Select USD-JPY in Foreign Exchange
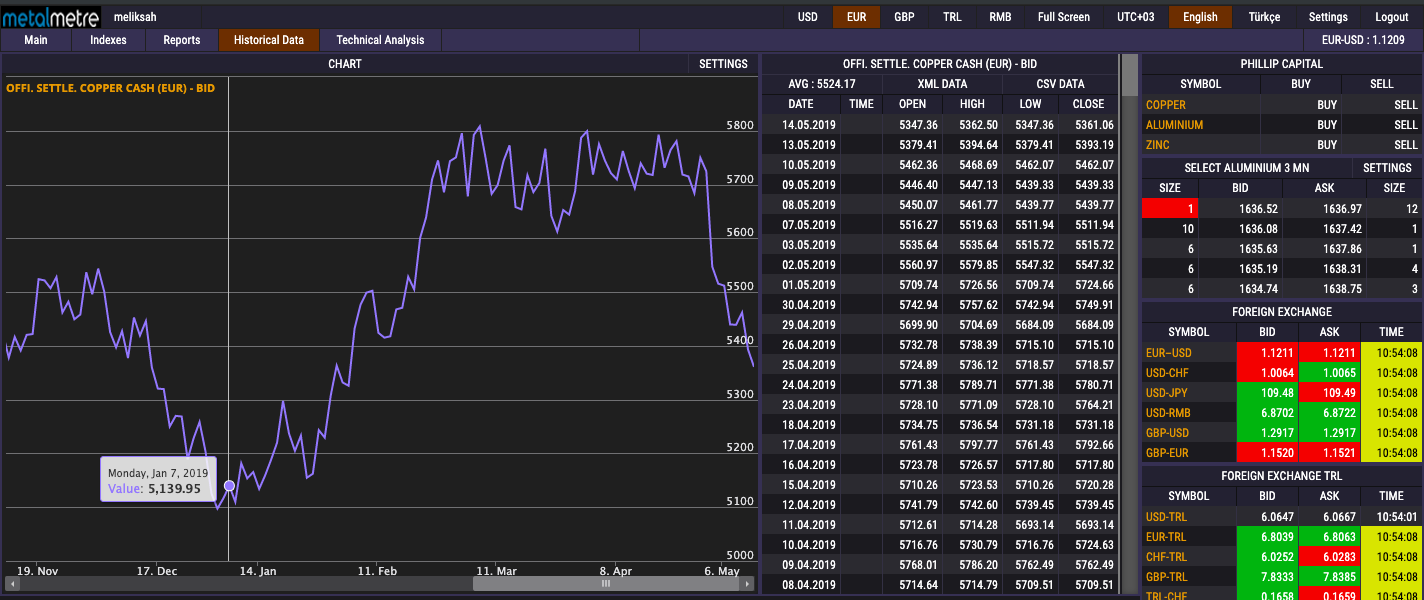Screen dimensions: 1424x600 pos(1167,393)
